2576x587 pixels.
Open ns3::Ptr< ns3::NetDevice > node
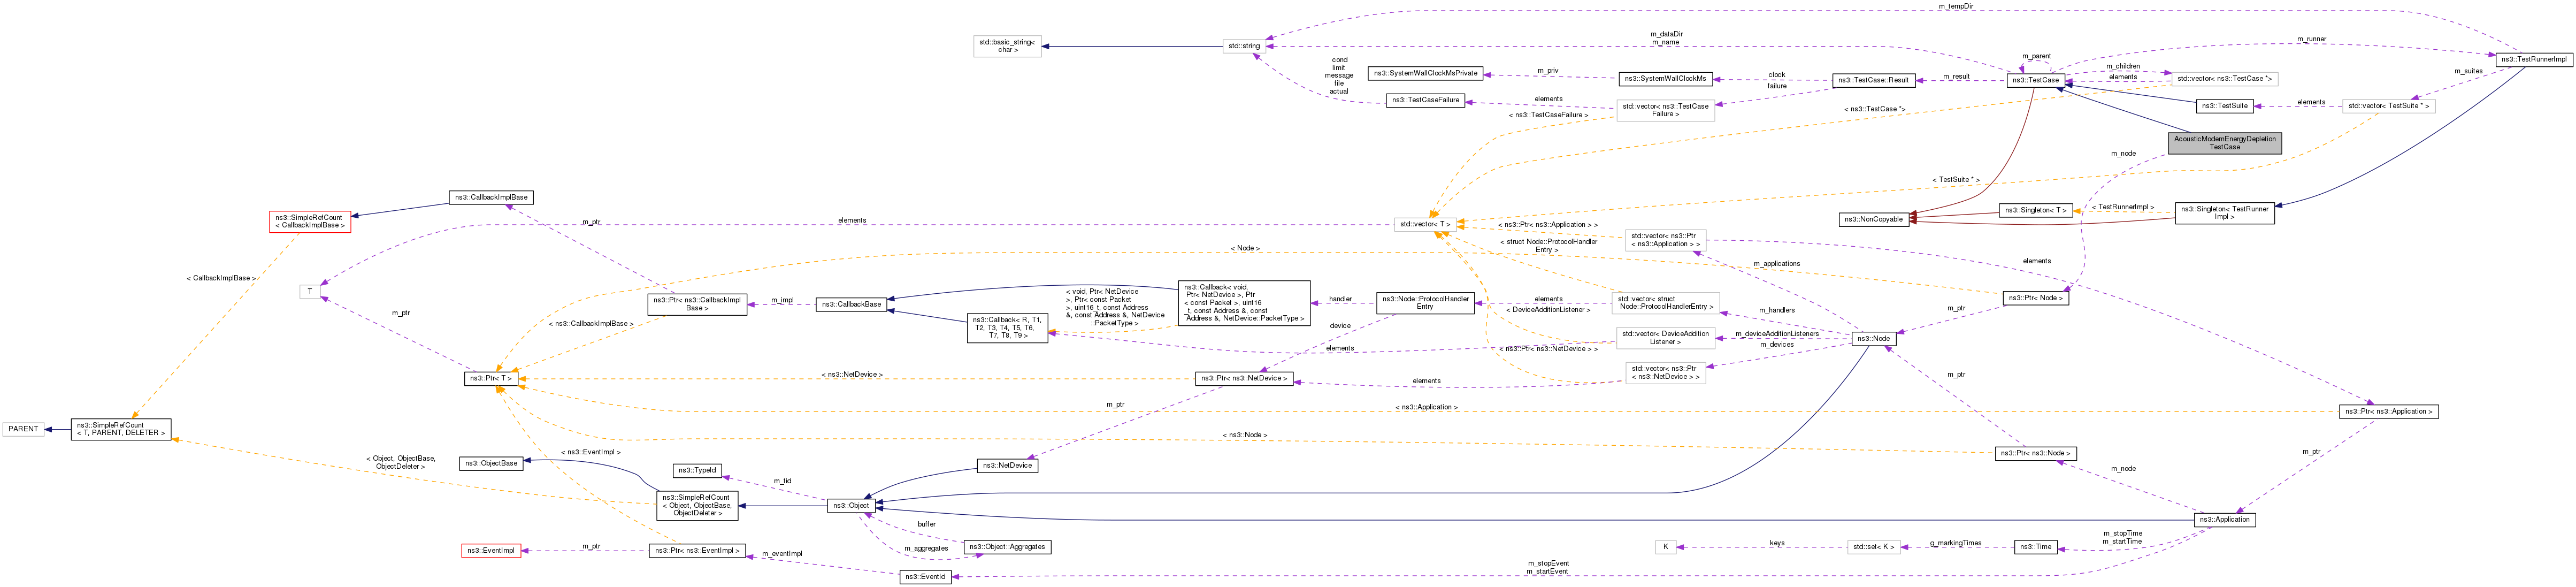click(x=1244, y=379)
